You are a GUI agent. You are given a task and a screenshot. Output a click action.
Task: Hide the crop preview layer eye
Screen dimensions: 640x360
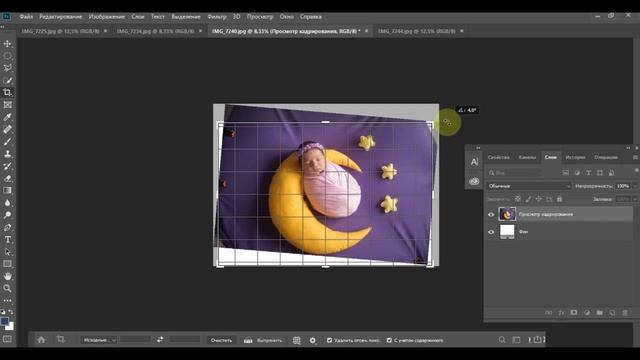[x=491, y=214]
